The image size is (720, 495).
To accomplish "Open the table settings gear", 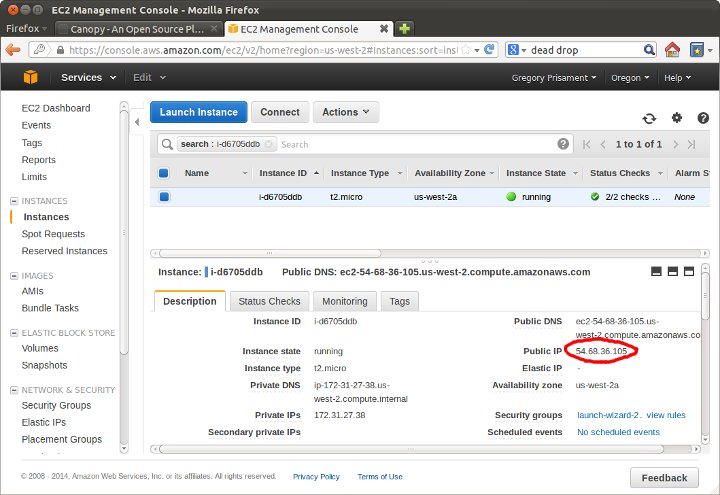I will coord(677,118).
